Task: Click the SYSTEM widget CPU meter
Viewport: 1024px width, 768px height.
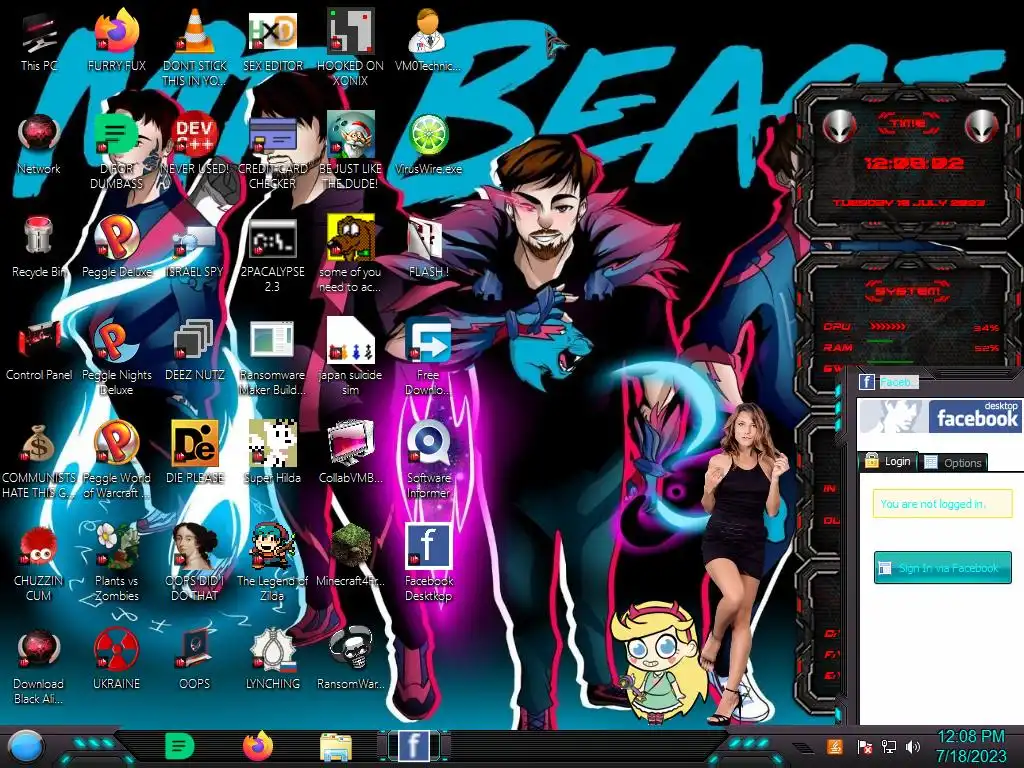Action: click(911, 327)
